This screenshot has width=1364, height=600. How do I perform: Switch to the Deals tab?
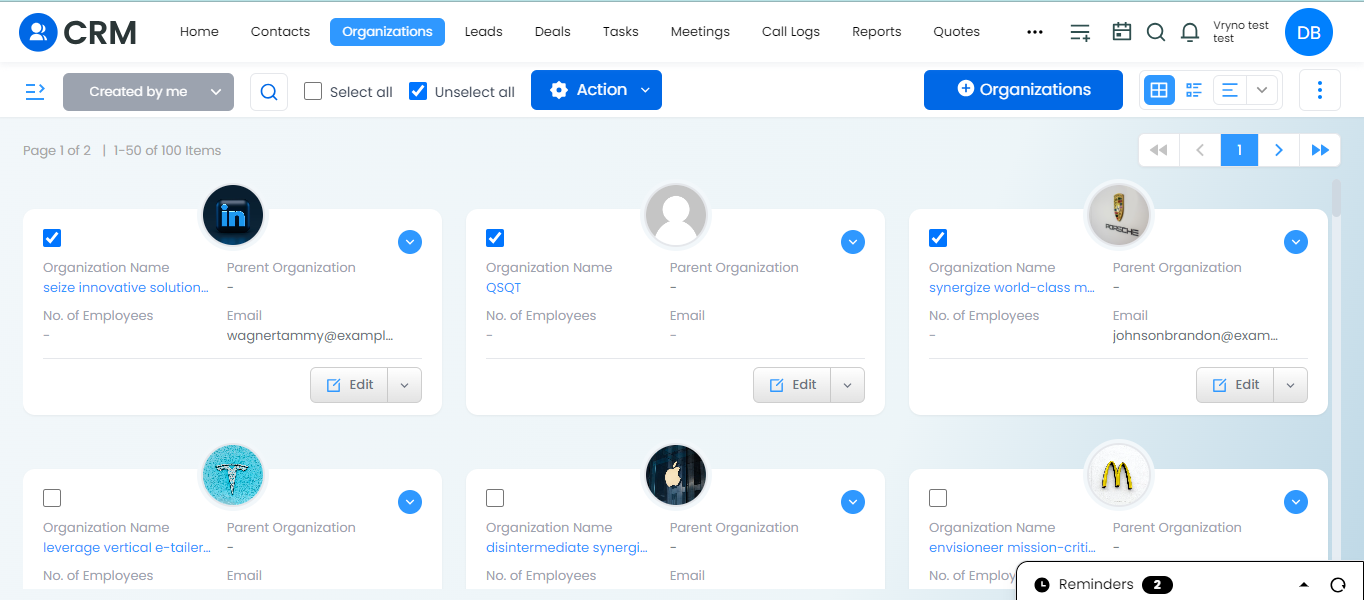(x=553, y=32)
